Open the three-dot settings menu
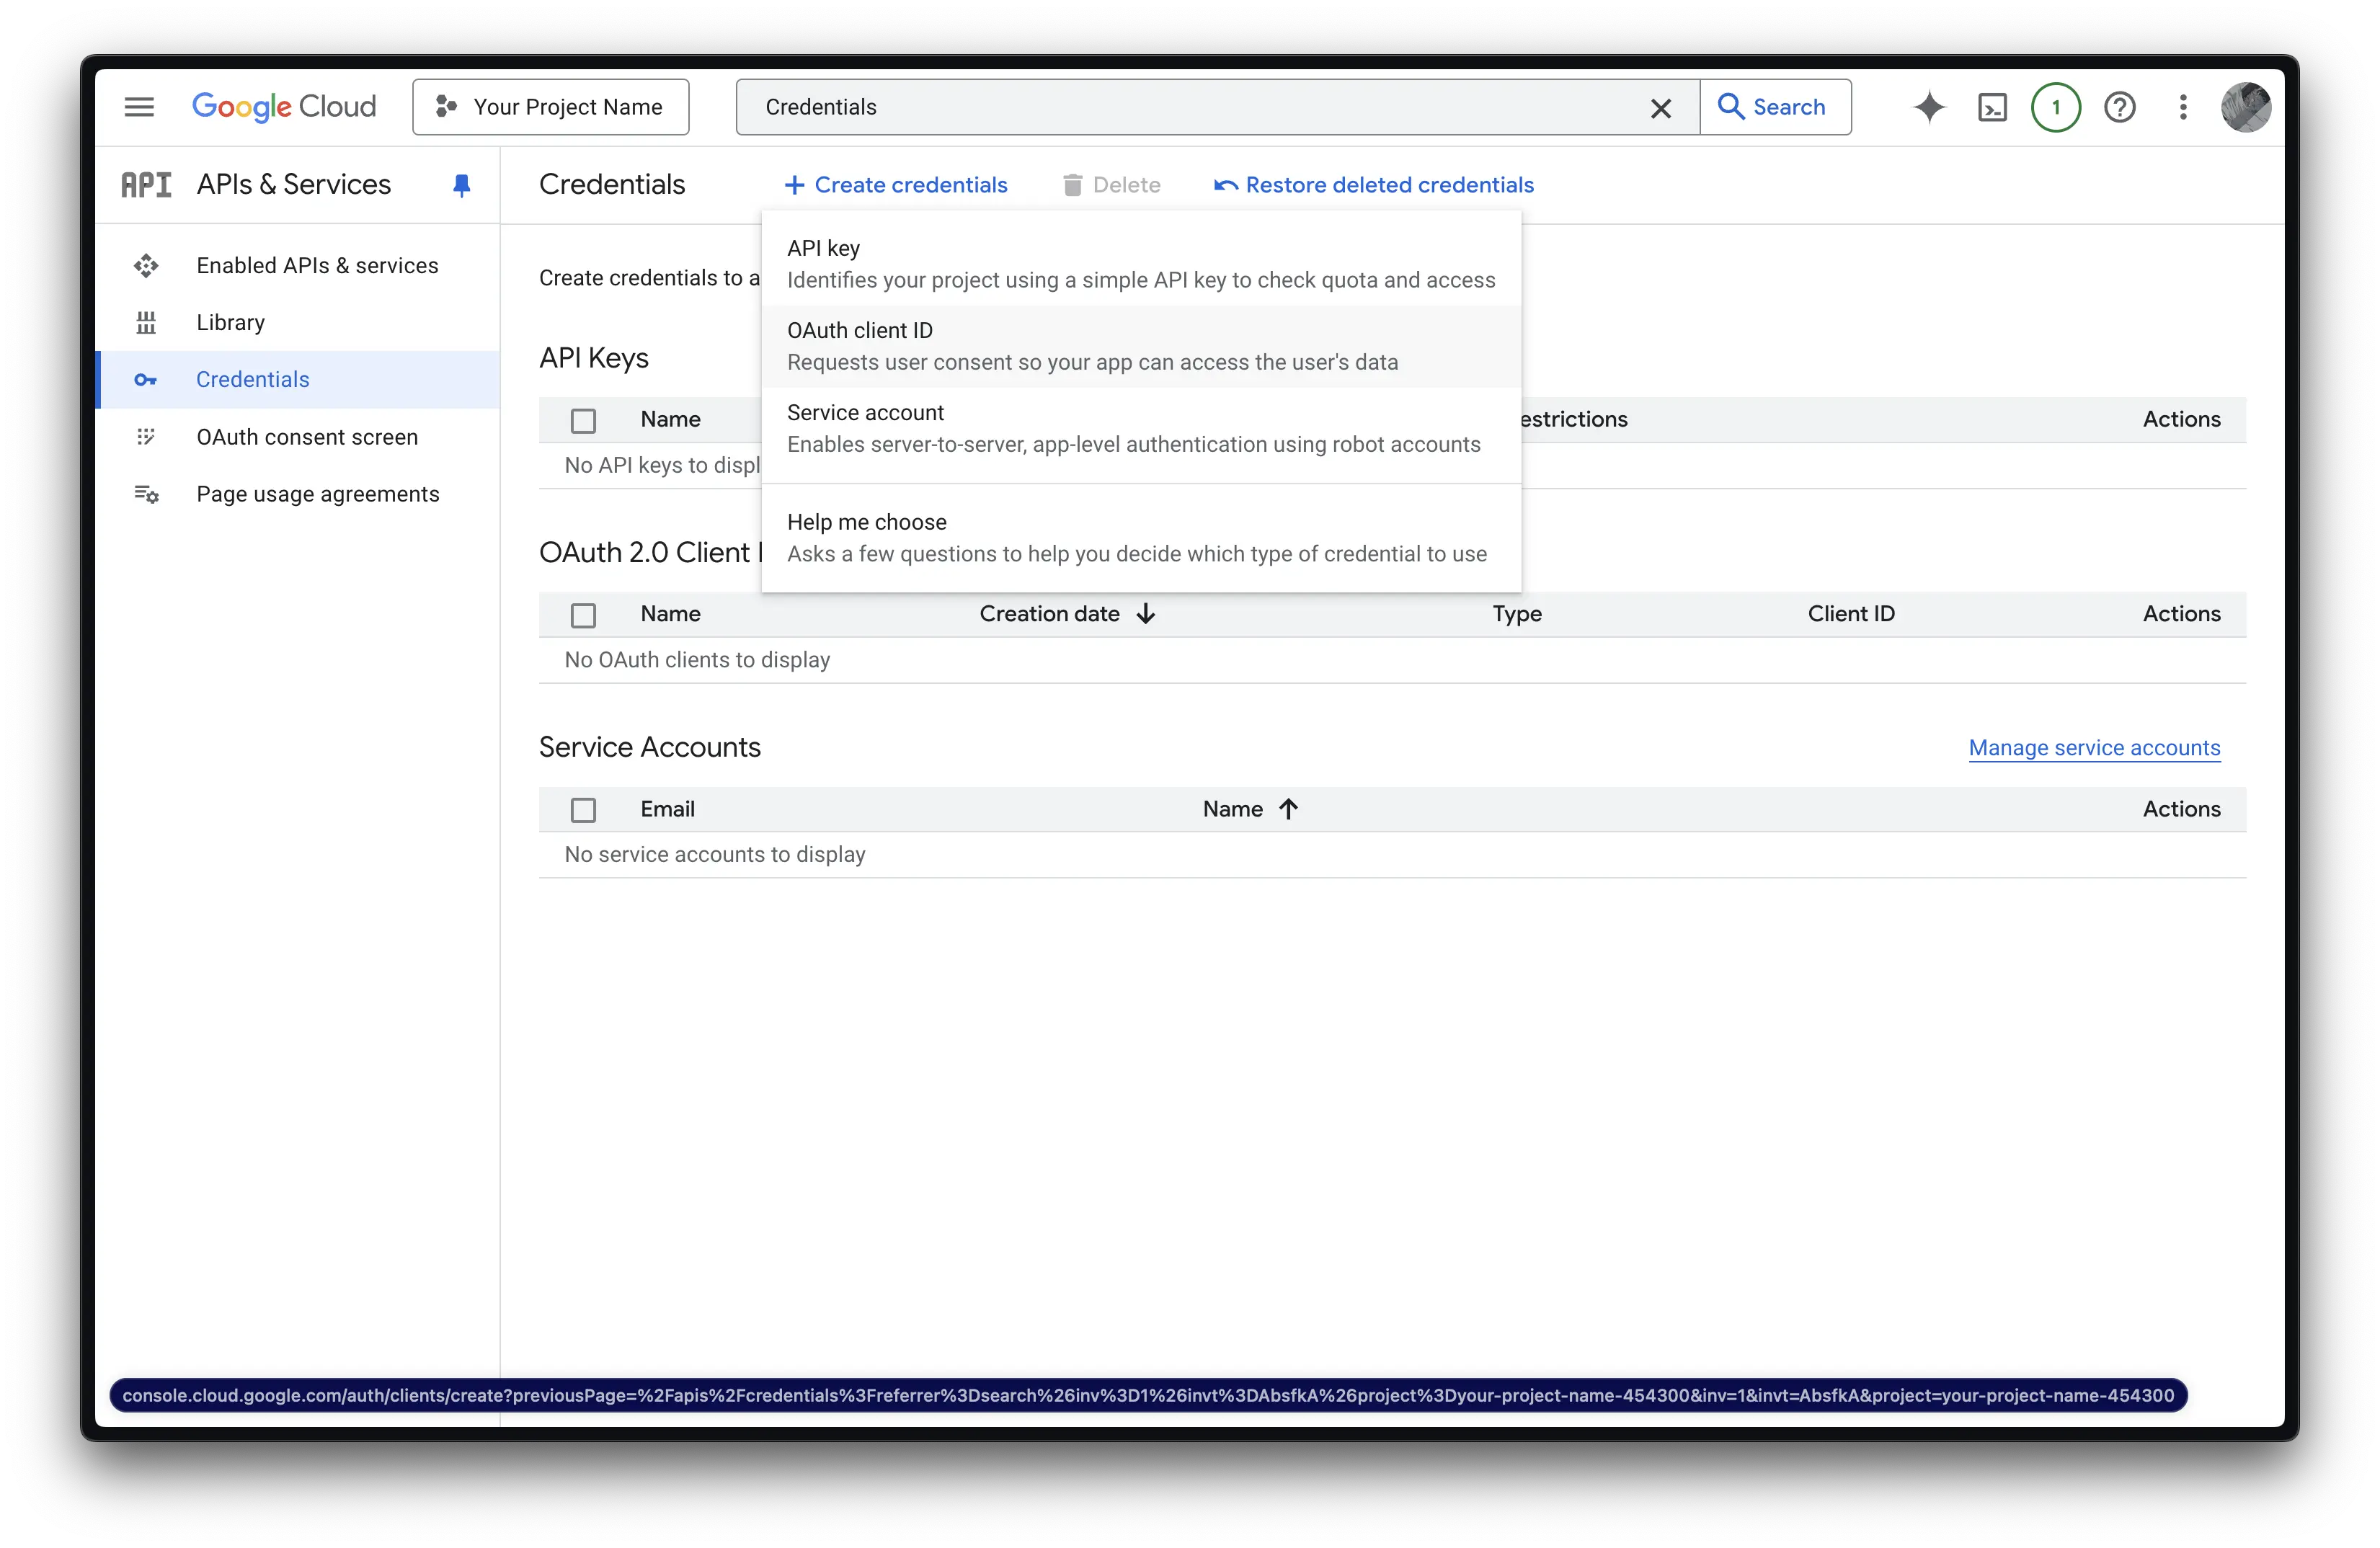This screenshot has height=1548, width=2380. (2183, 107)
